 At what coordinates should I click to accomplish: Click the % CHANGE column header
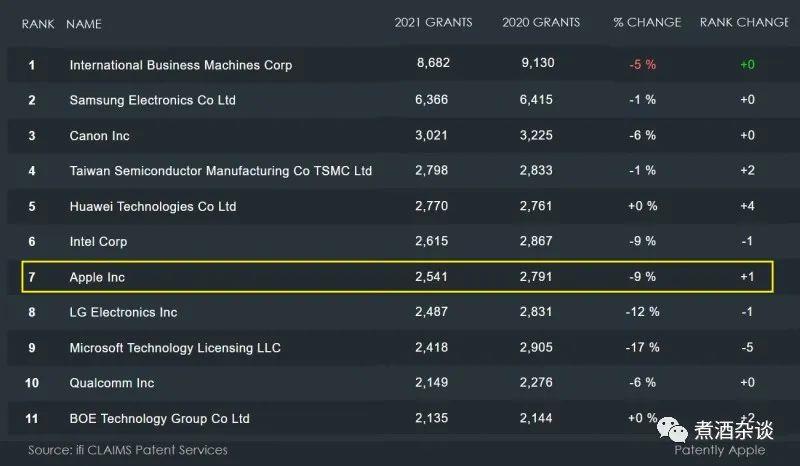click(x=647, y=22)
